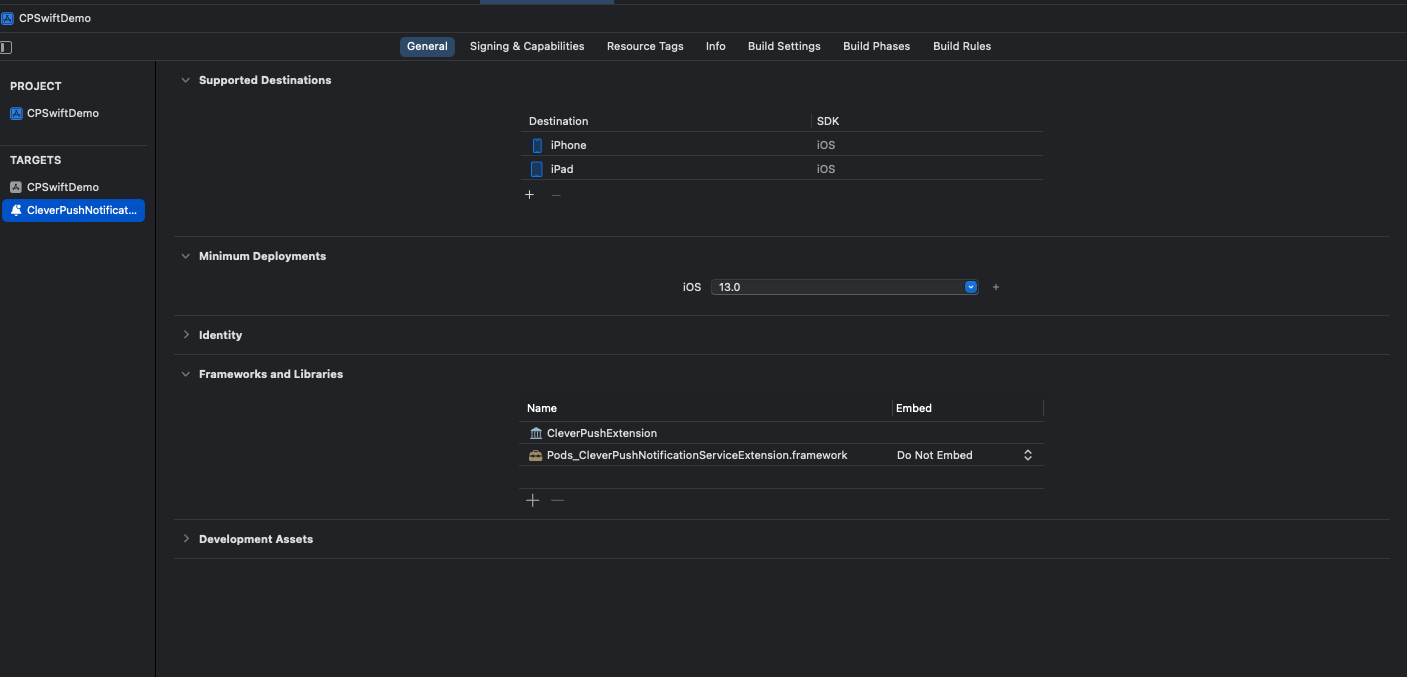Collapse the Frameworks and Libraries section
The width and height of the screenshot is (1407, 677).
pos(185,374)
